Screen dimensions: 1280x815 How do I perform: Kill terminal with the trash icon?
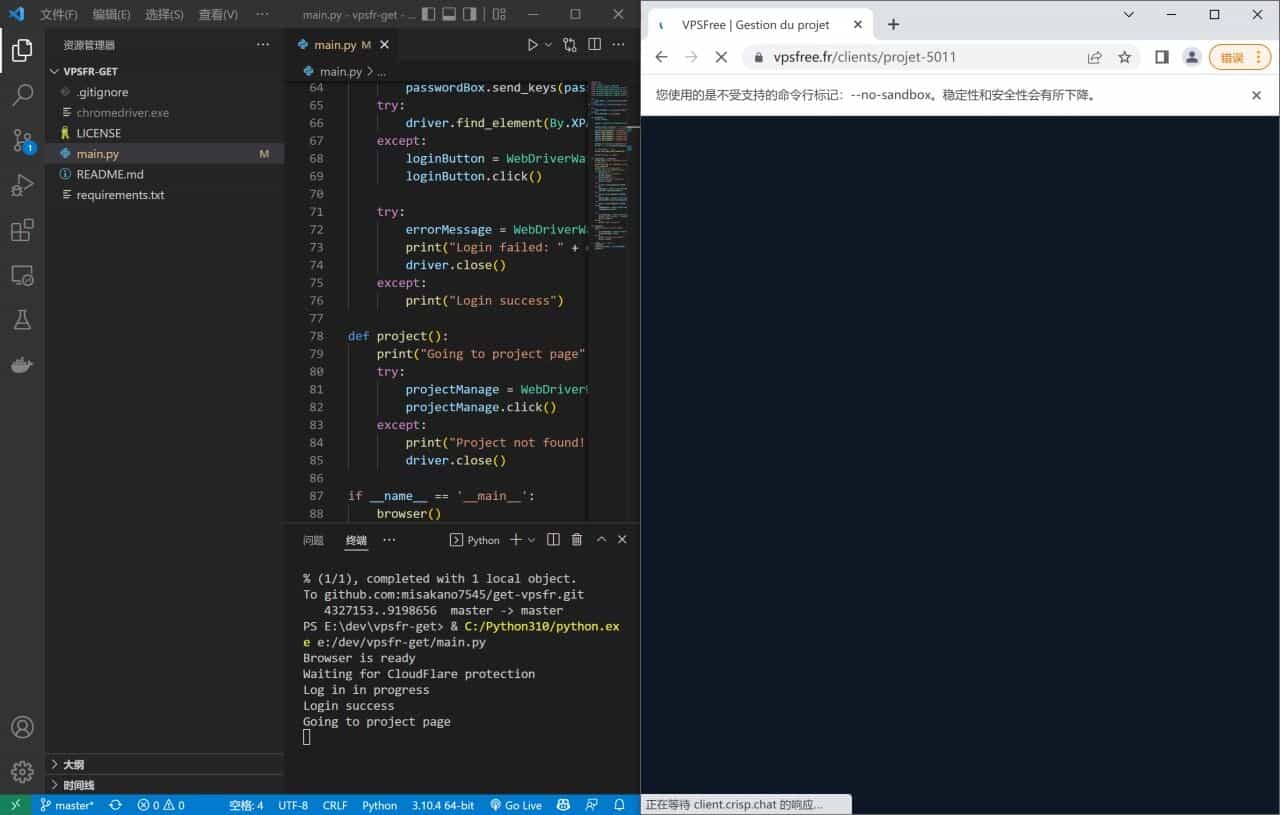click(x=577, y=540)
